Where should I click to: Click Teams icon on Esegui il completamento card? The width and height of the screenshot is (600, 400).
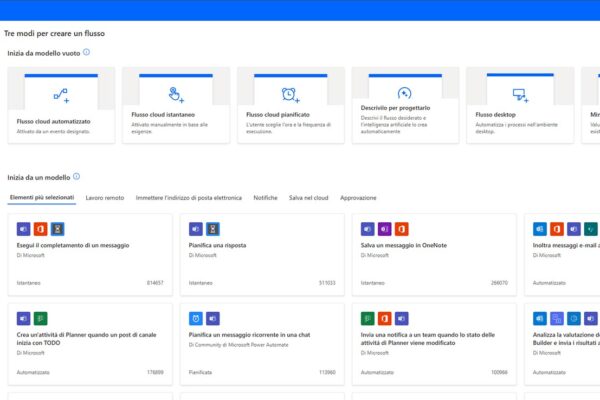click(x=23, y=229)
